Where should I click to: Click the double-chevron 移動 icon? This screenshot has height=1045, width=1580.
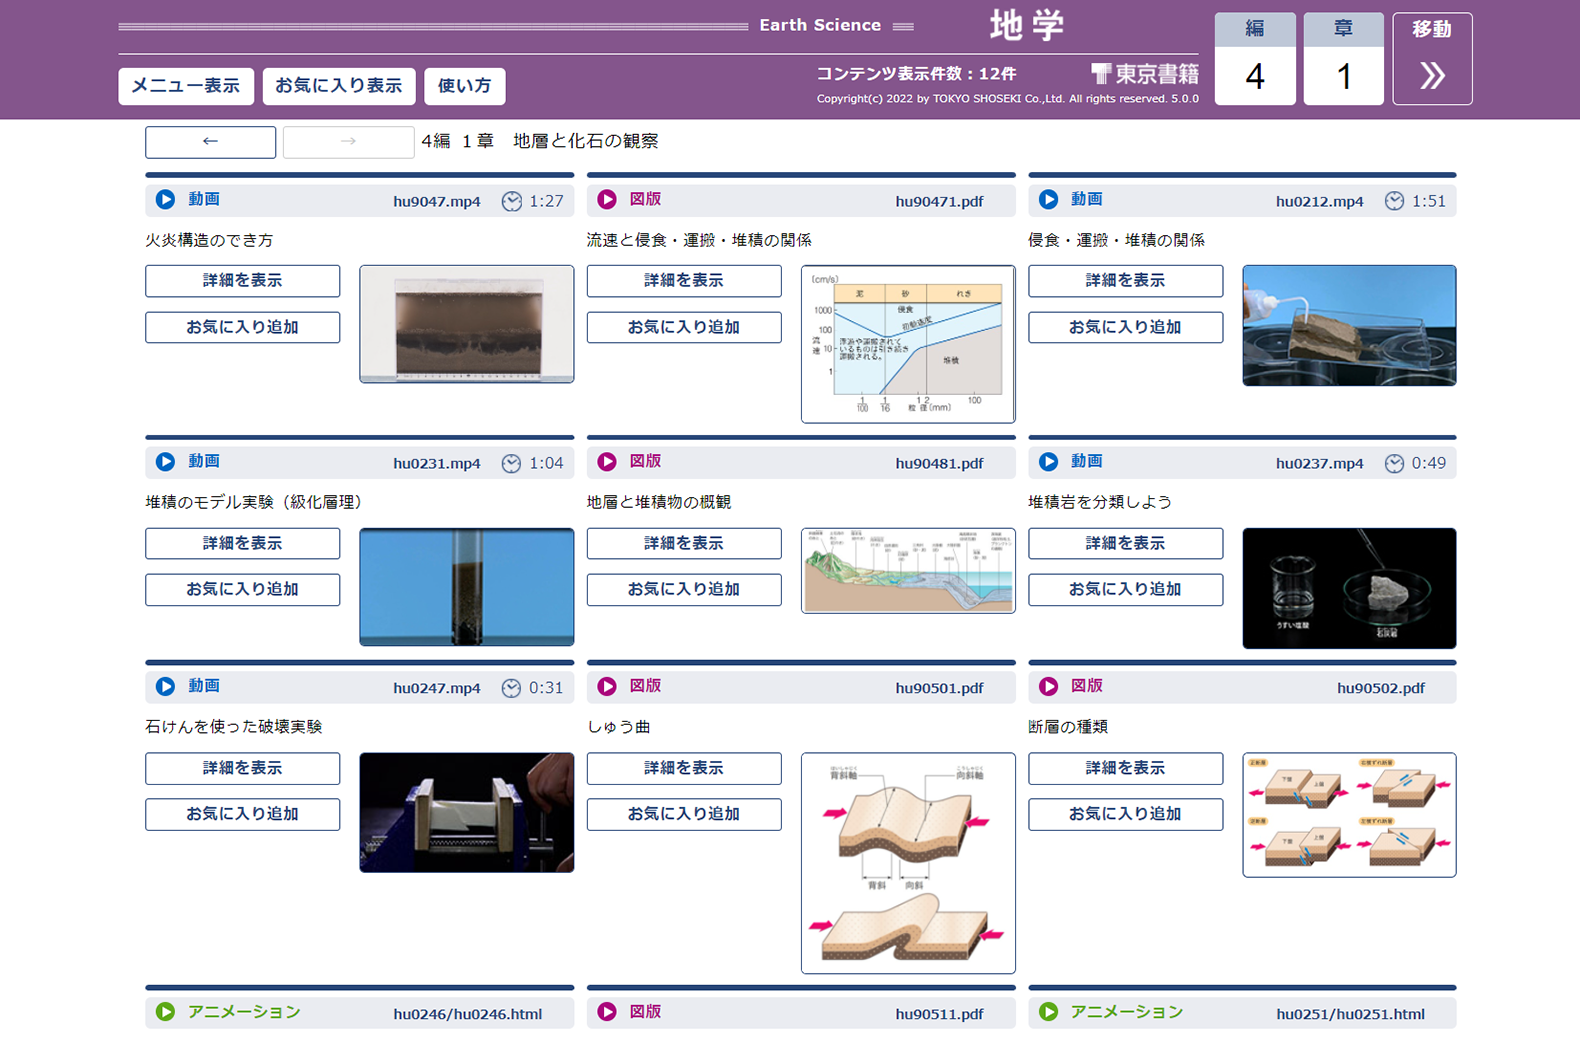pyautogui.click(x=1432, y=75)
